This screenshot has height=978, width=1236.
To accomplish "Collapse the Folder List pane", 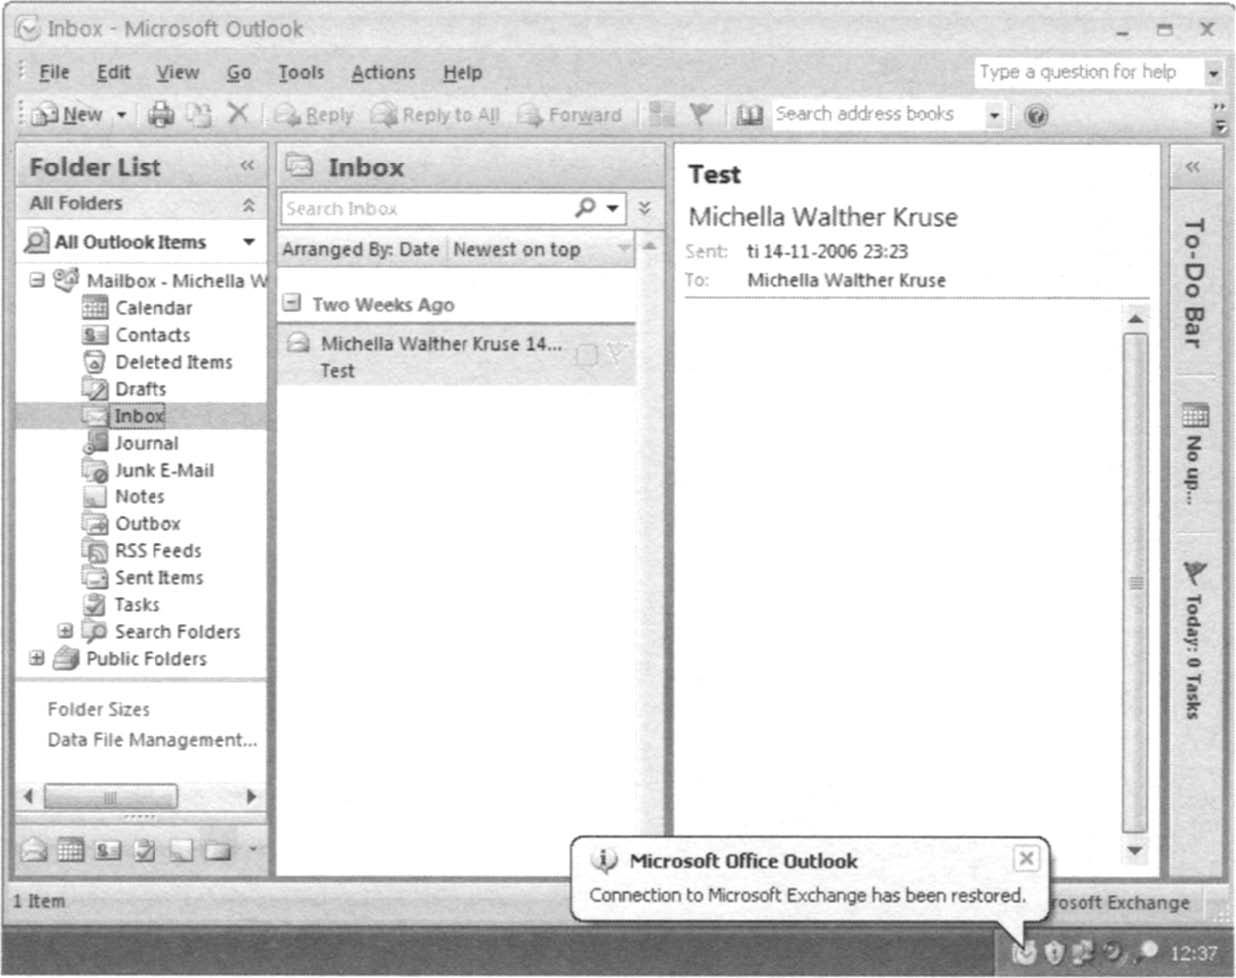I will (x=247, y=166).
